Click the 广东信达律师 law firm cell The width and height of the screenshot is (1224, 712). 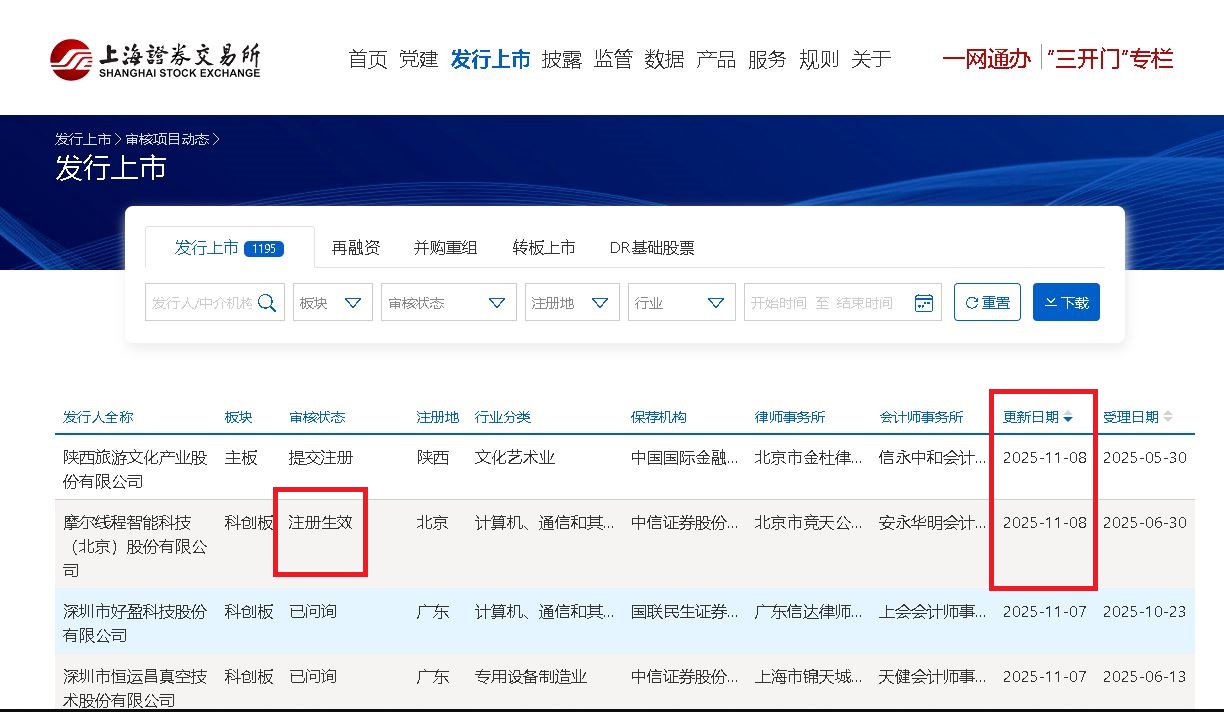pos(809,611)
